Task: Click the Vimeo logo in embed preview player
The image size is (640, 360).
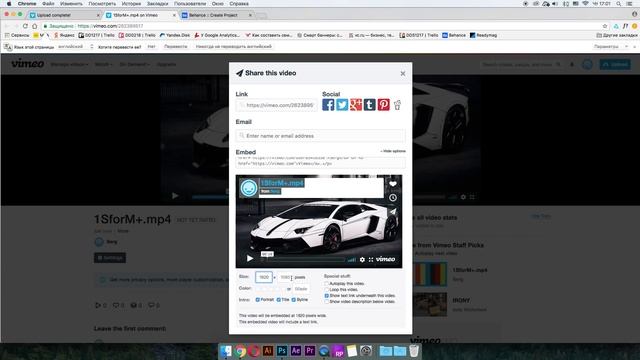Action: click(x=385, y=259)
